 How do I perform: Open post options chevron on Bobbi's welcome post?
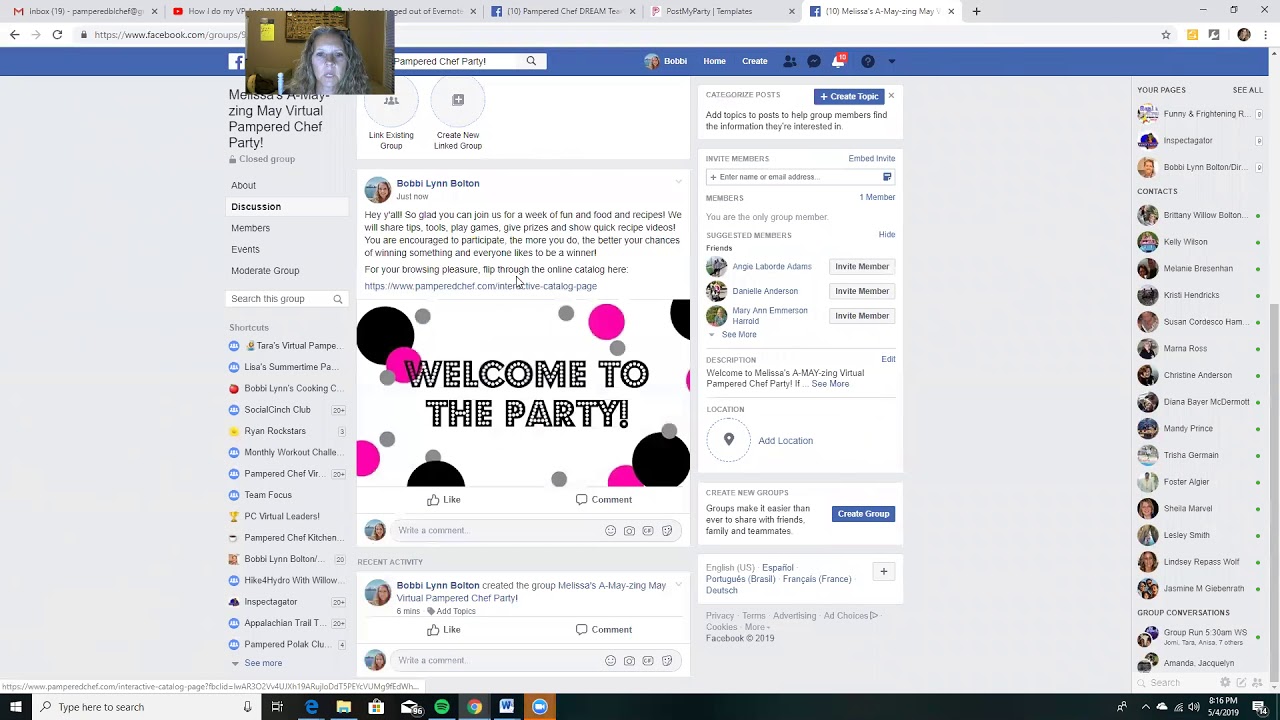pos(679,182)
